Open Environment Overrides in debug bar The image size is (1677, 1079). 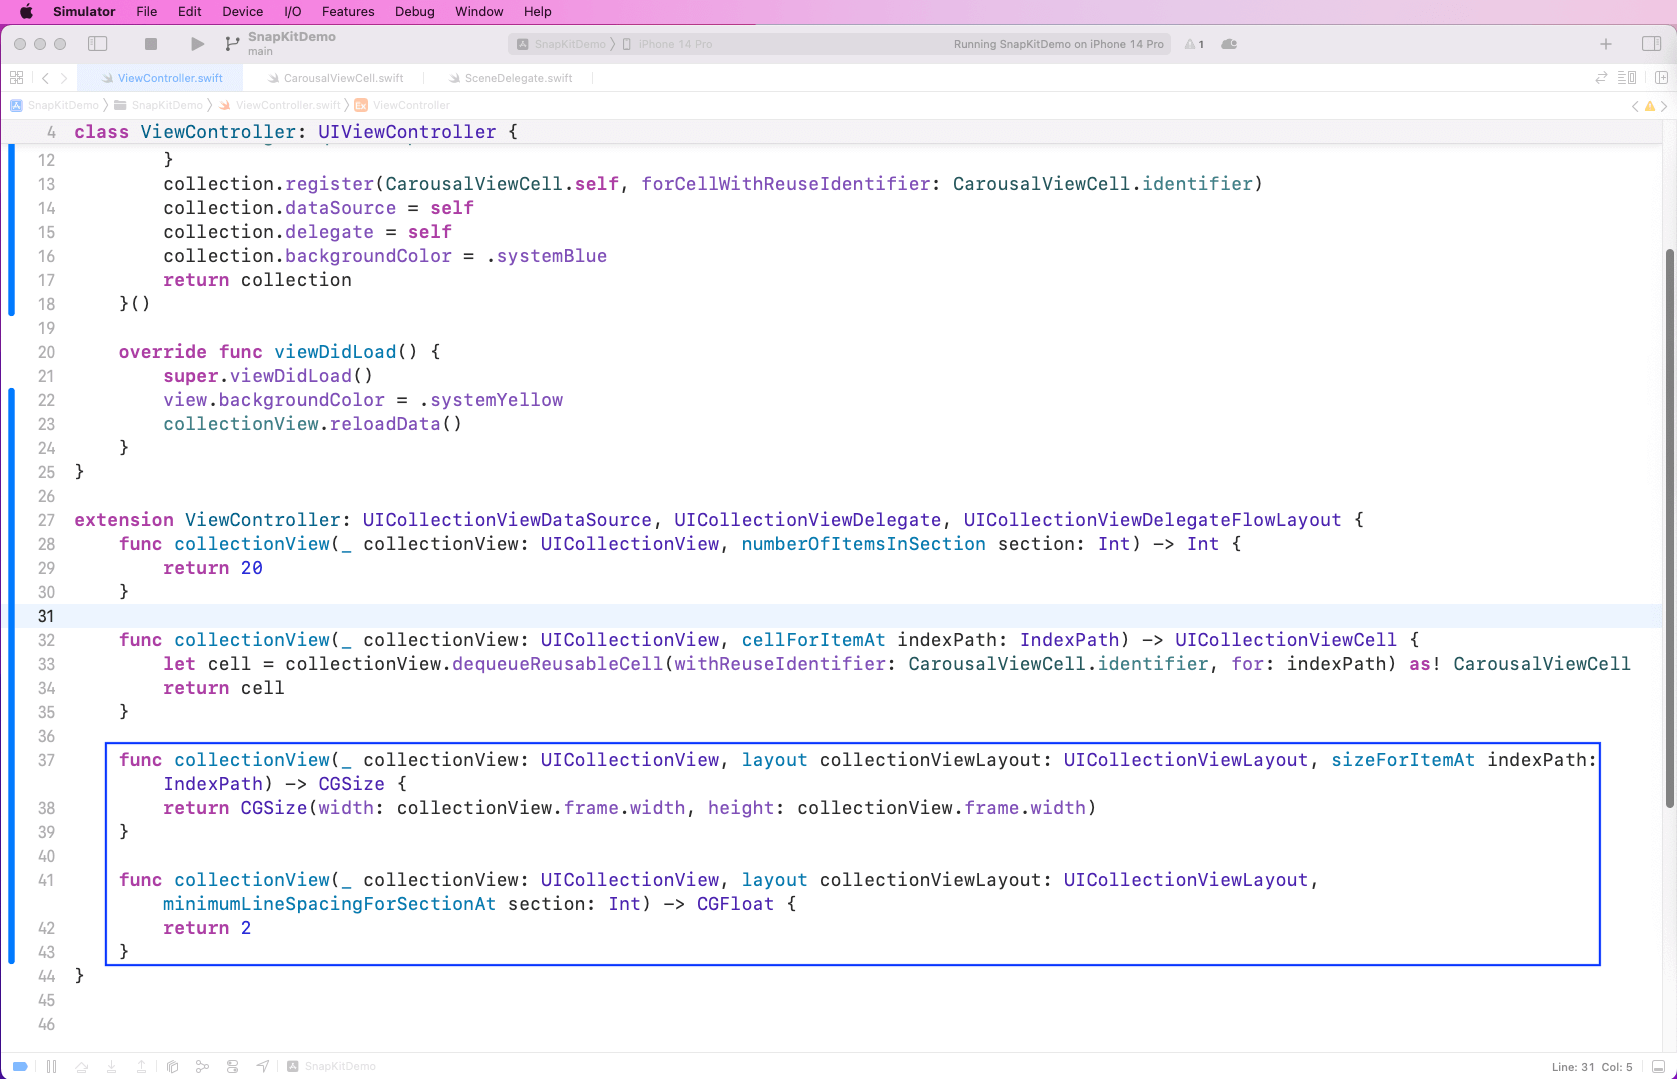[232, 1067]
